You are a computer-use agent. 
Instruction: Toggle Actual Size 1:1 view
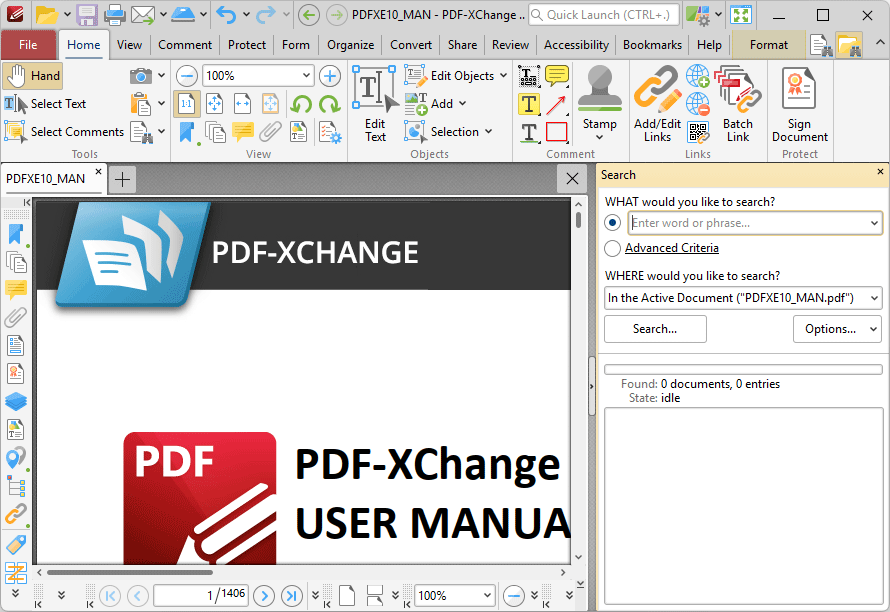[x=186, y=104]
